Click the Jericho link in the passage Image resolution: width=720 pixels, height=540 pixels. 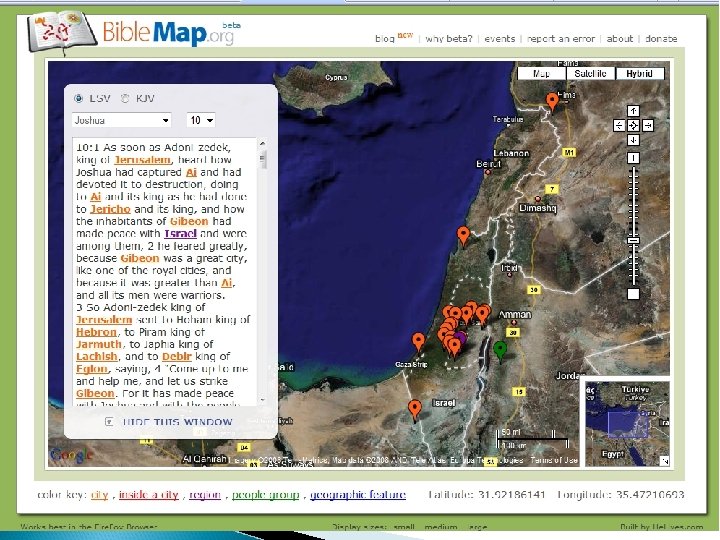pos(110,209)
